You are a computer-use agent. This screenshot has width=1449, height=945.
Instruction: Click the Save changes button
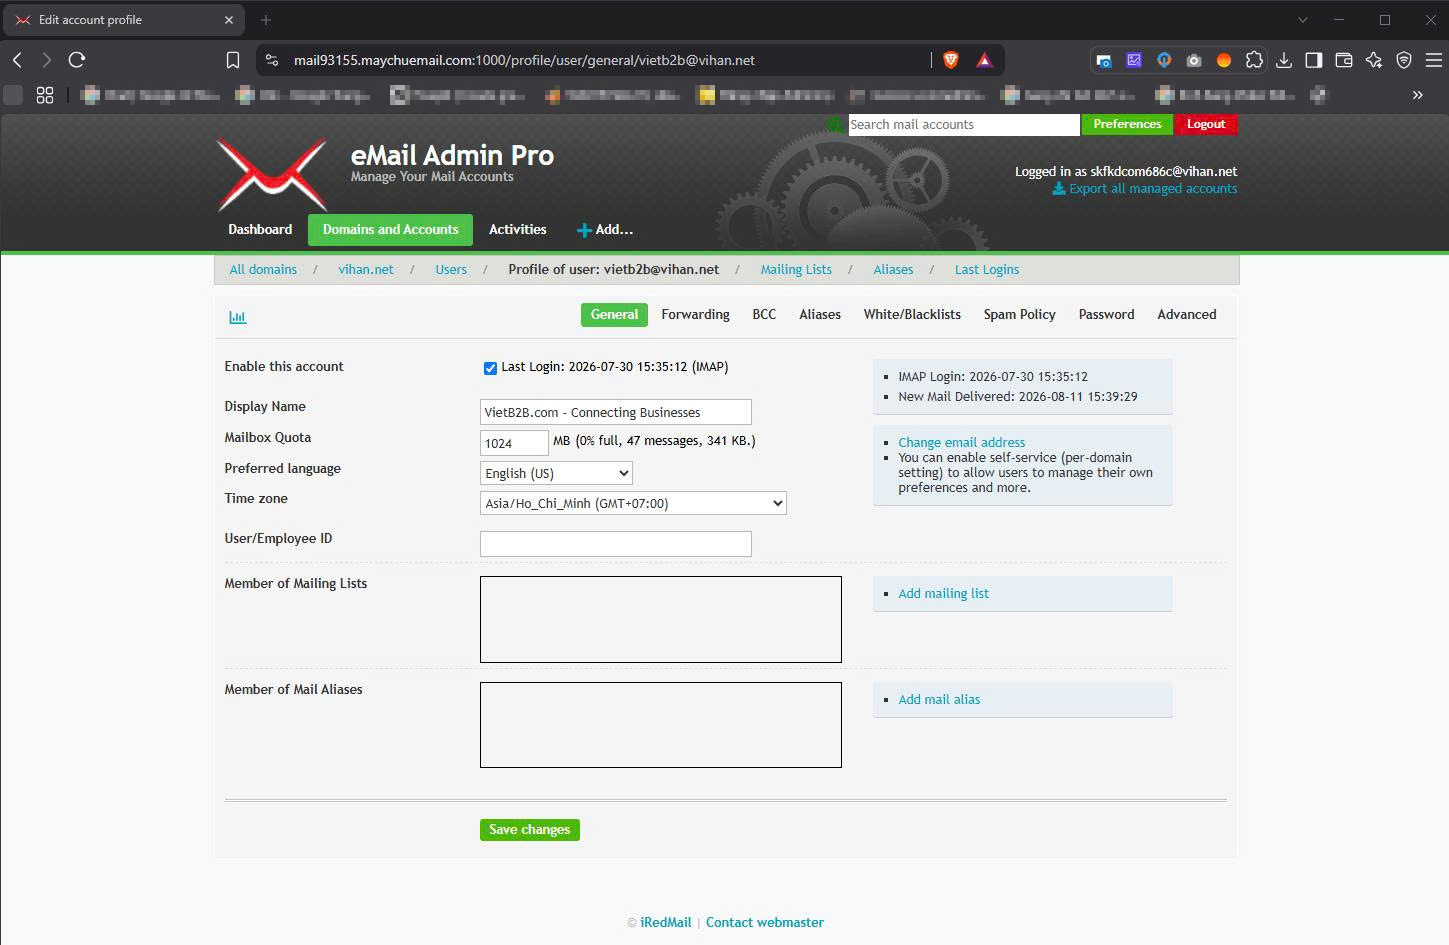point(530,830)
